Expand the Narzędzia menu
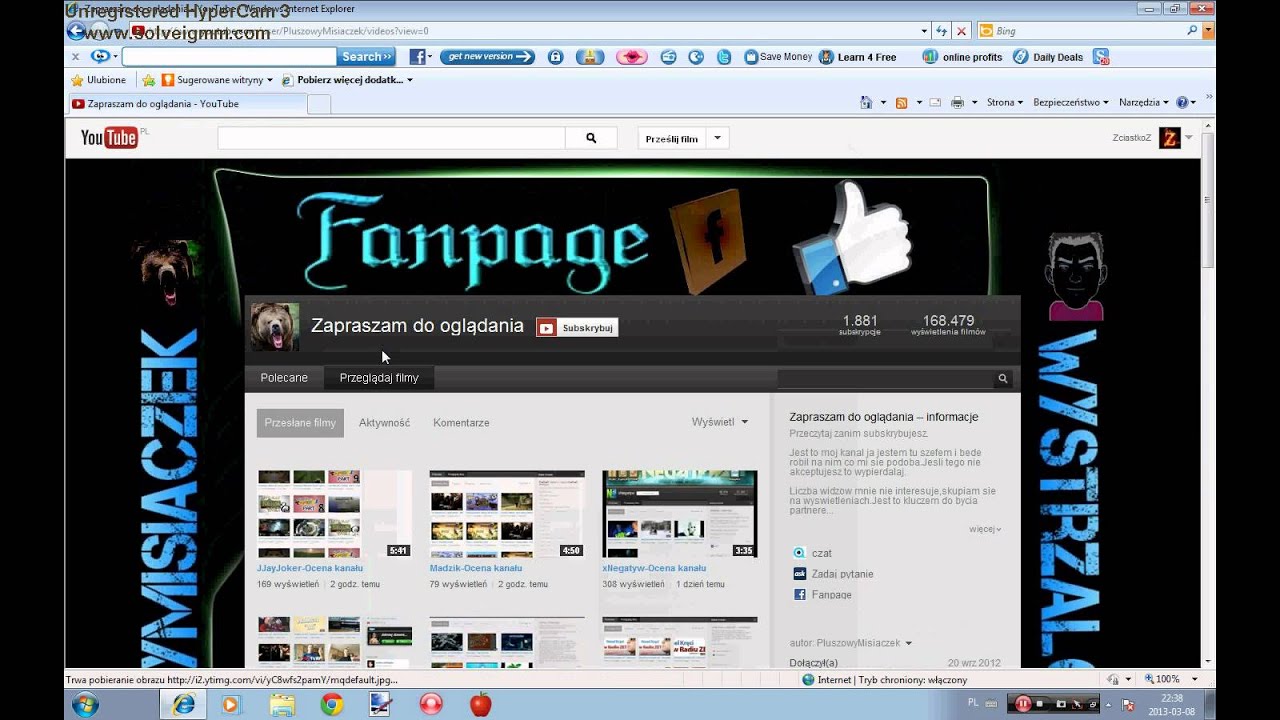 (x=1144, y=102)
